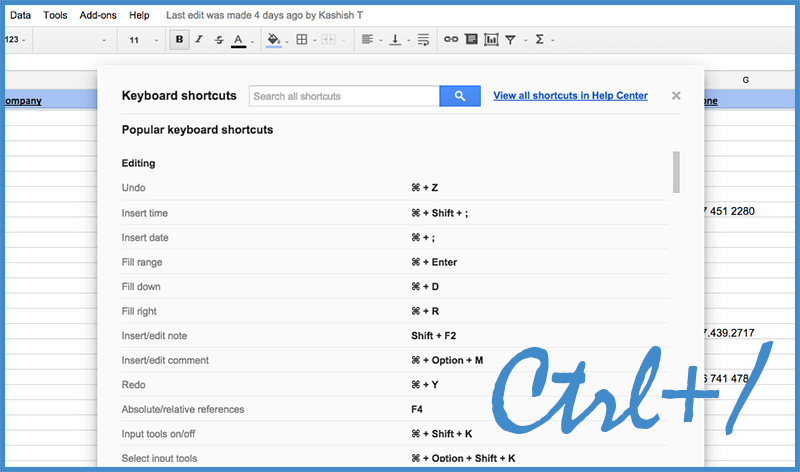The image size is (800, 472).
Task: Click Popular keyboard shortcuts heading
Action: click(197, 130)
